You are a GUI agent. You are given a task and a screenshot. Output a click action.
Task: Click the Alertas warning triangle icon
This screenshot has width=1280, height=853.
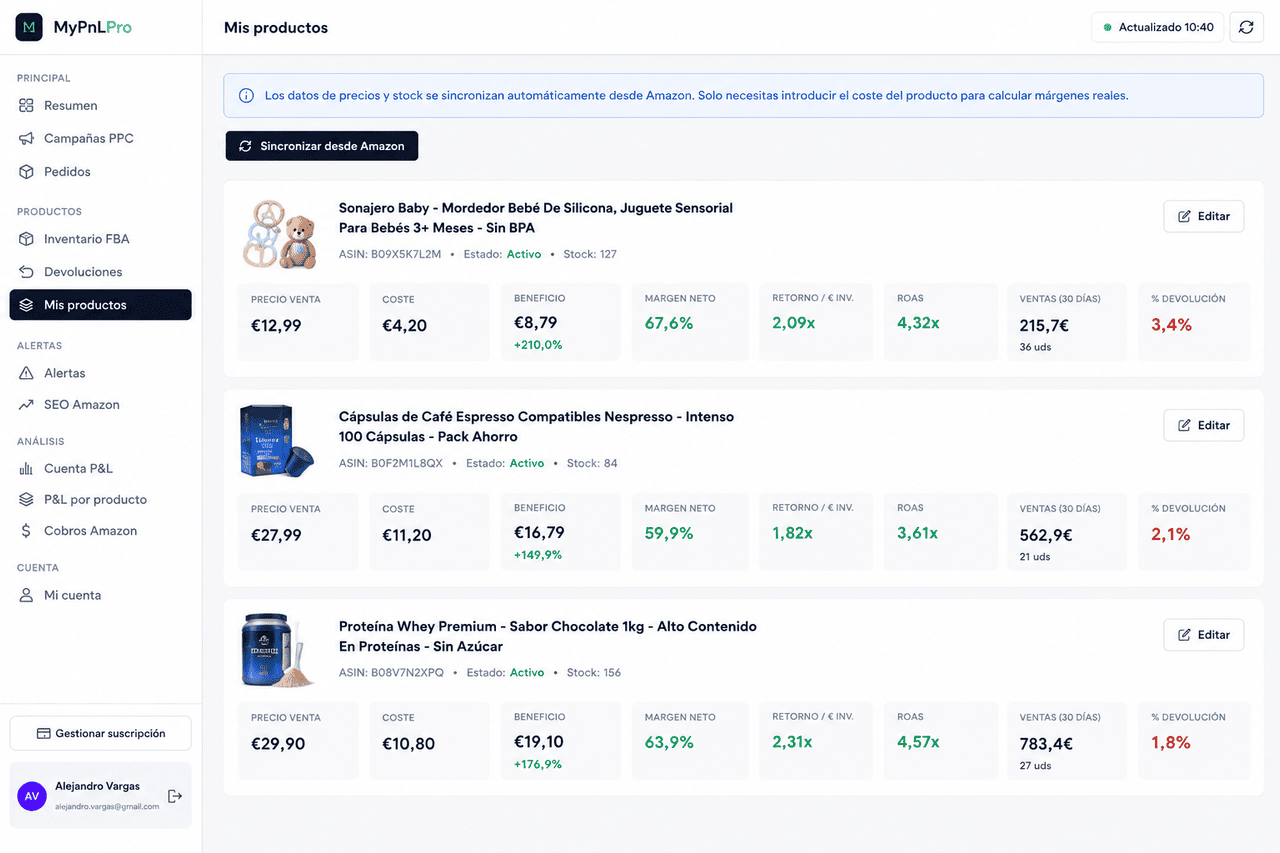(x=27, y=373)
